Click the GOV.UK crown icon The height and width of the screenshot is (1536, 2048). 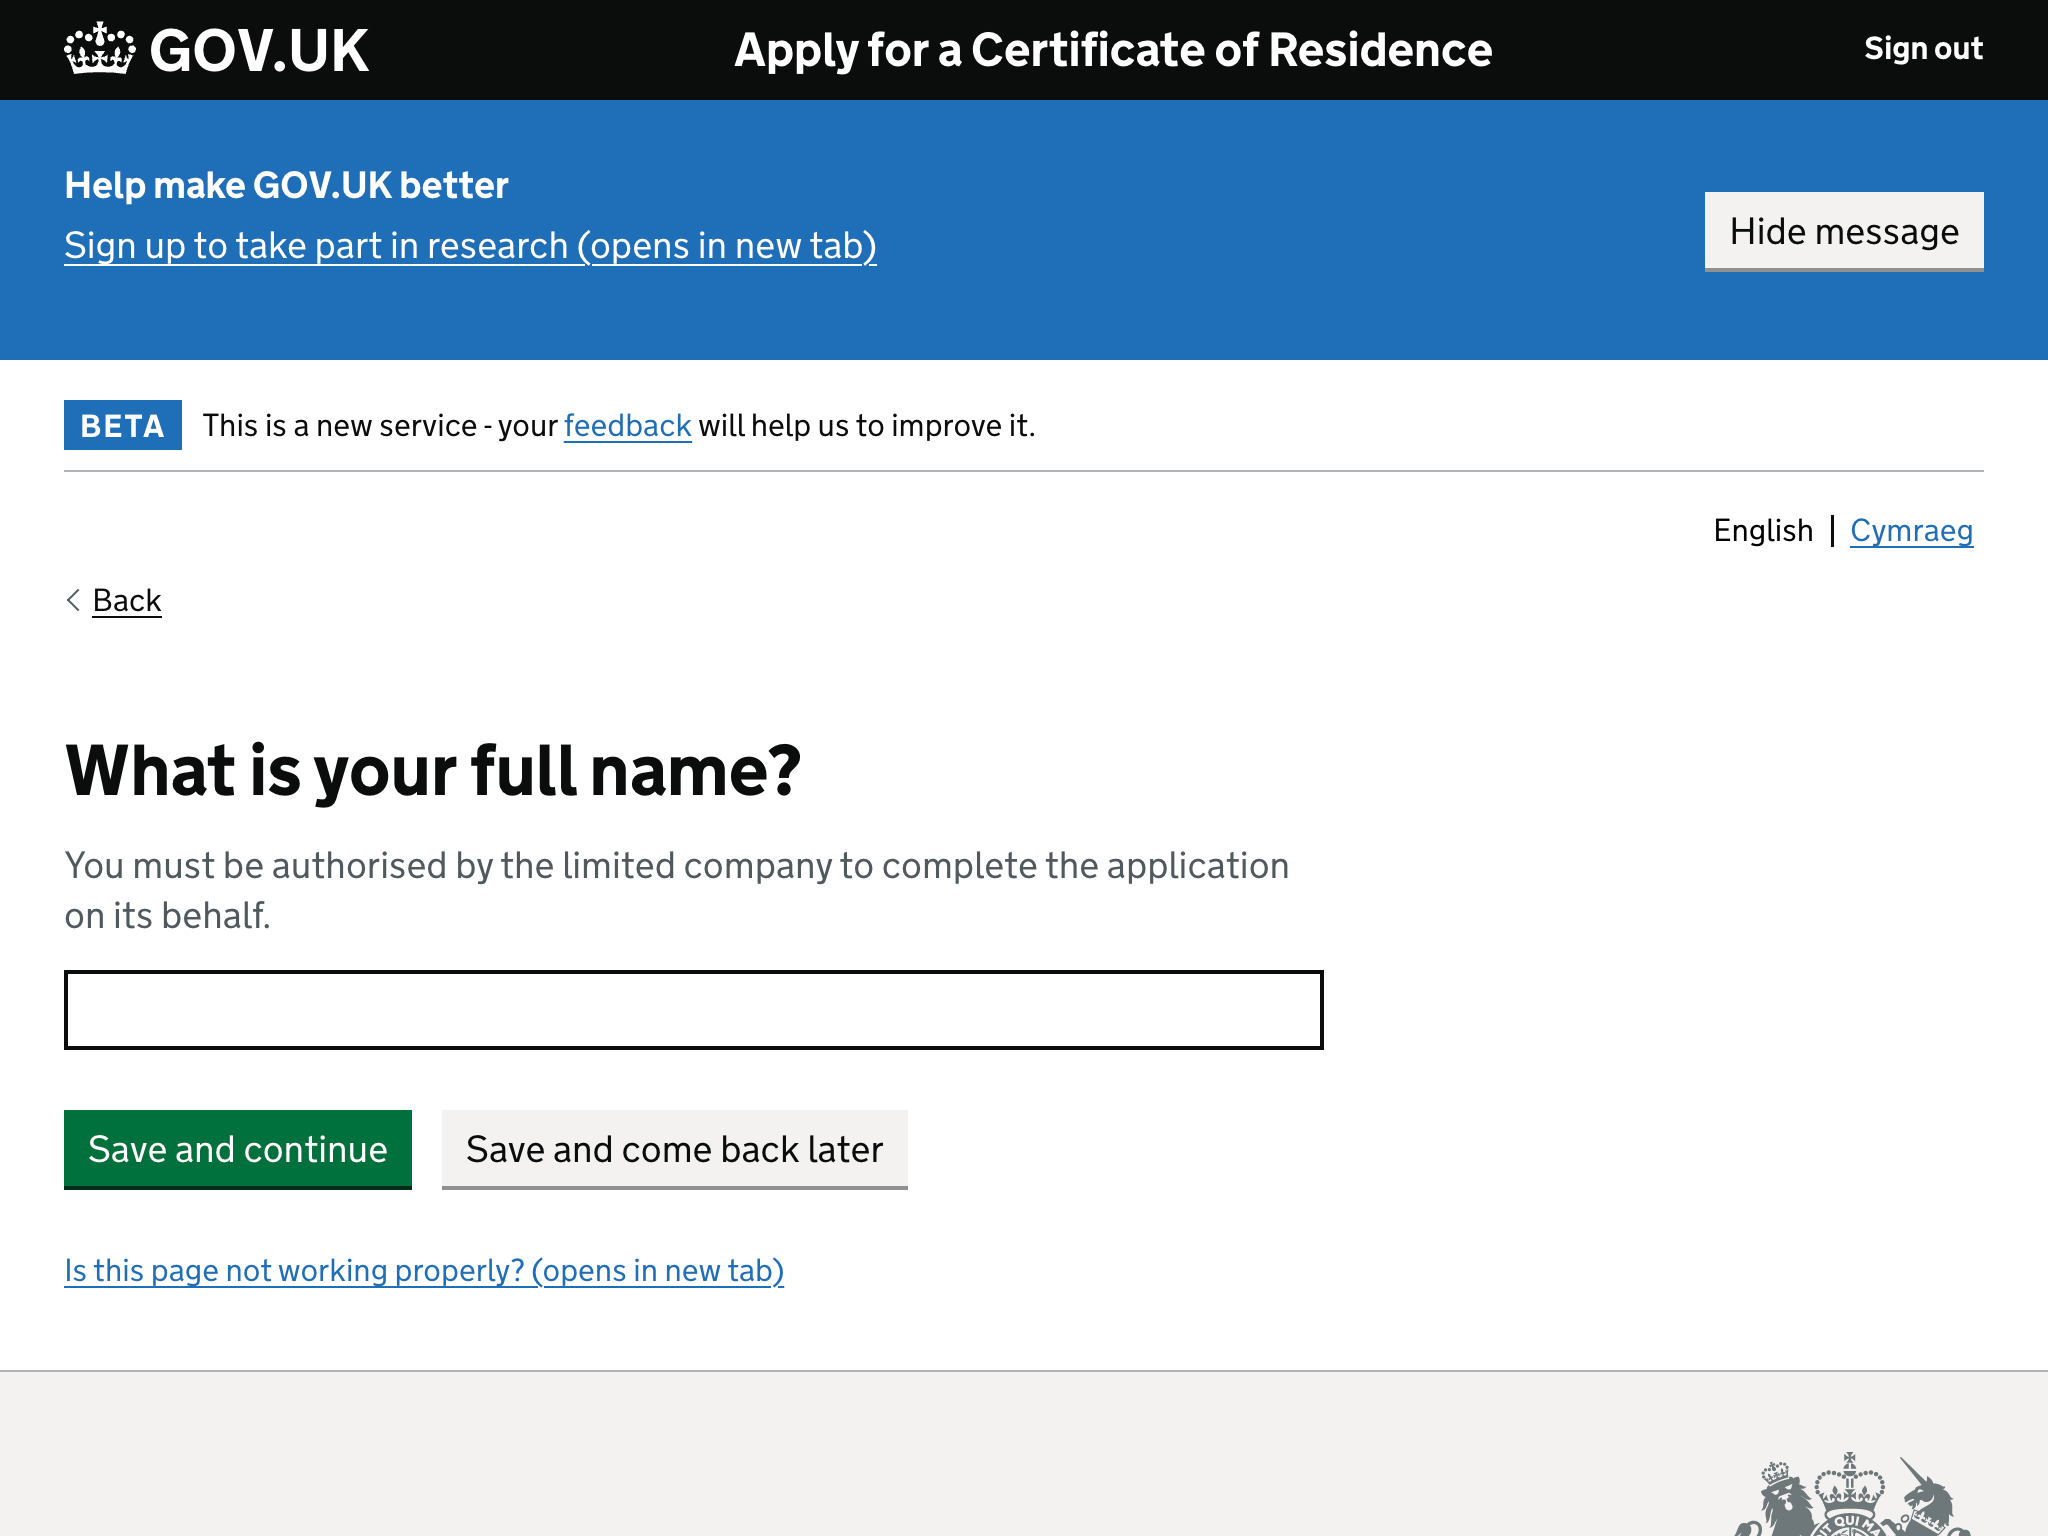(97, 48)
